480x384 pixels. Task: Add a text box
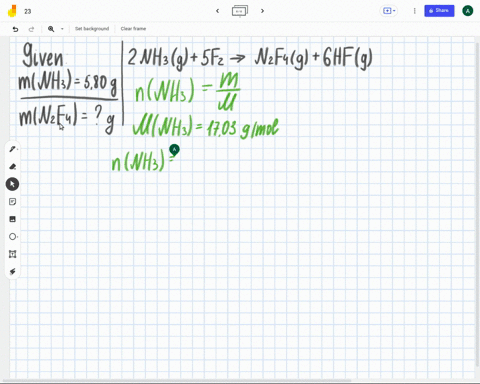coord(12,254)
